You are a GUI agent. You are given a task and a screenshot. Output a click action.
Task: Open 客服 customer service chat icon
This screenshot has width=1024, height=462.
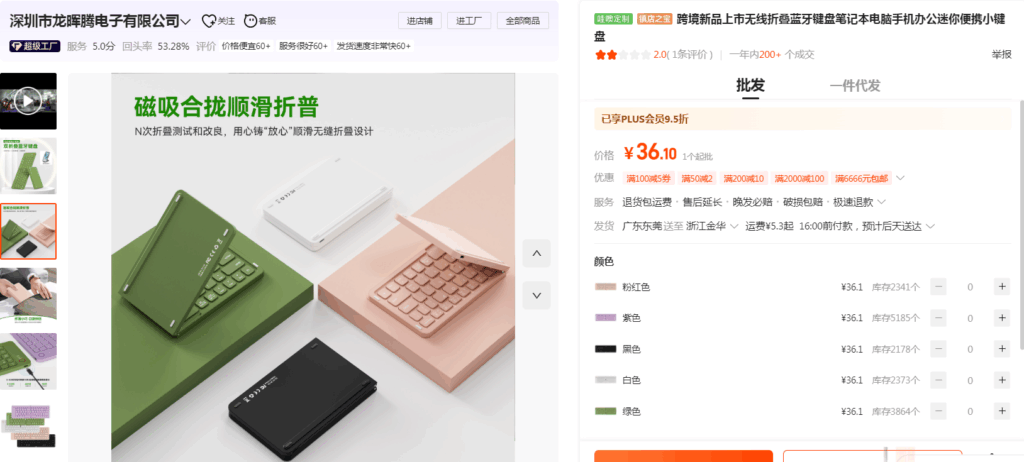250,21
